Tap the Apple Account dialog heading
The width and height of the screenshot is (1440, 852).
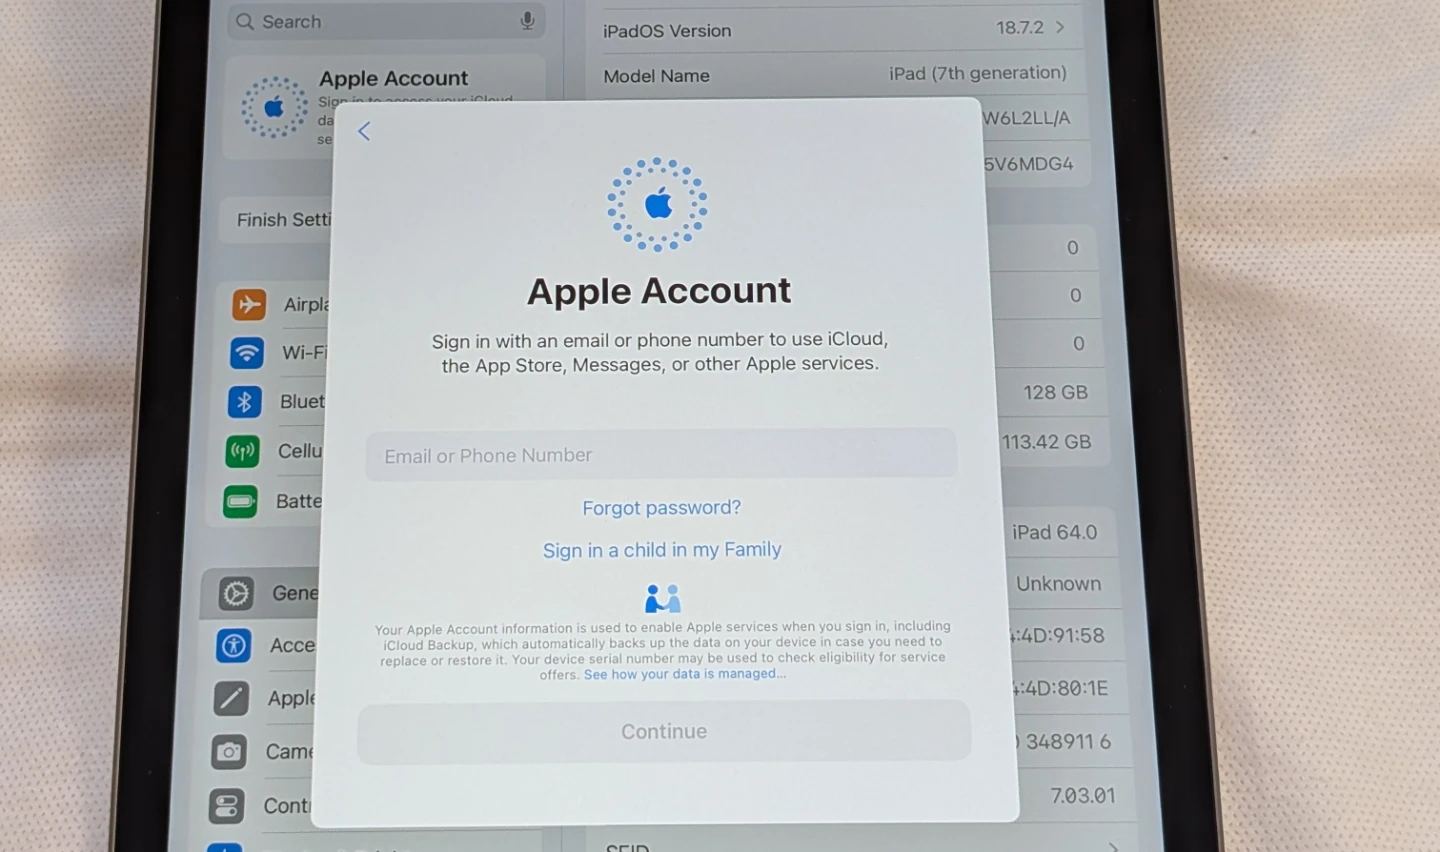pos(659,291)
